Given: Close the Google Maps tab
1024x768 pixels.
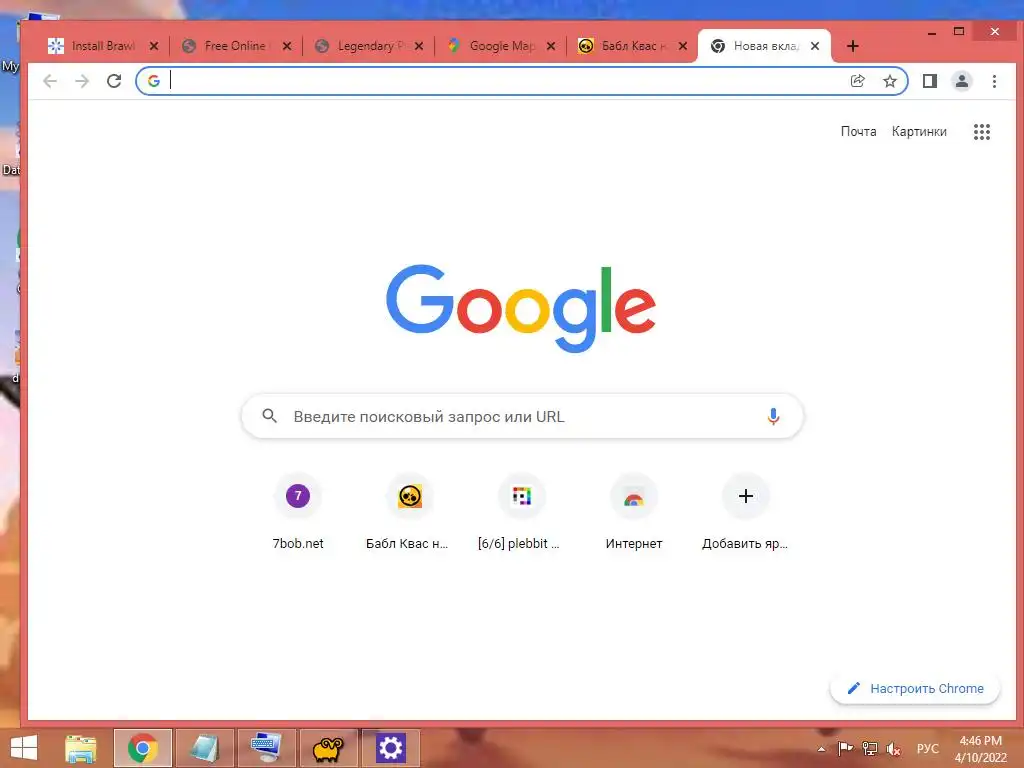Looking at the screenshot, I should (551, 46).
